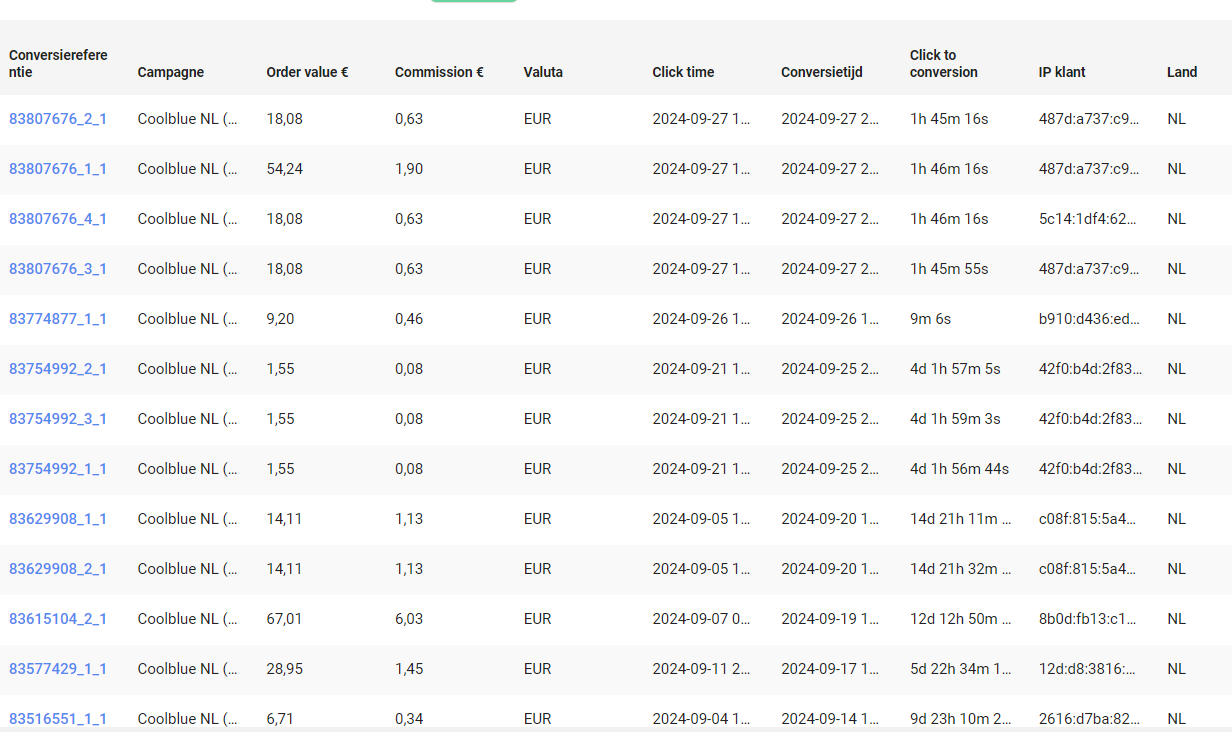Select IP klant 5c14:1df4:62… cell
Image resolution: width=1232 pixels, height=732 pixels.
pos(1088,219)
